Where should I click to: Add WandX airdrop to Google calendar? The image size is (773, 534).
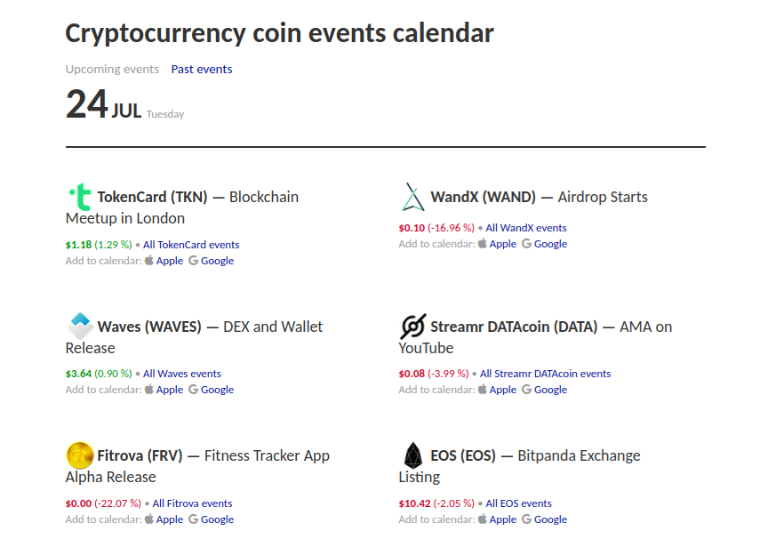pos(549,244)
